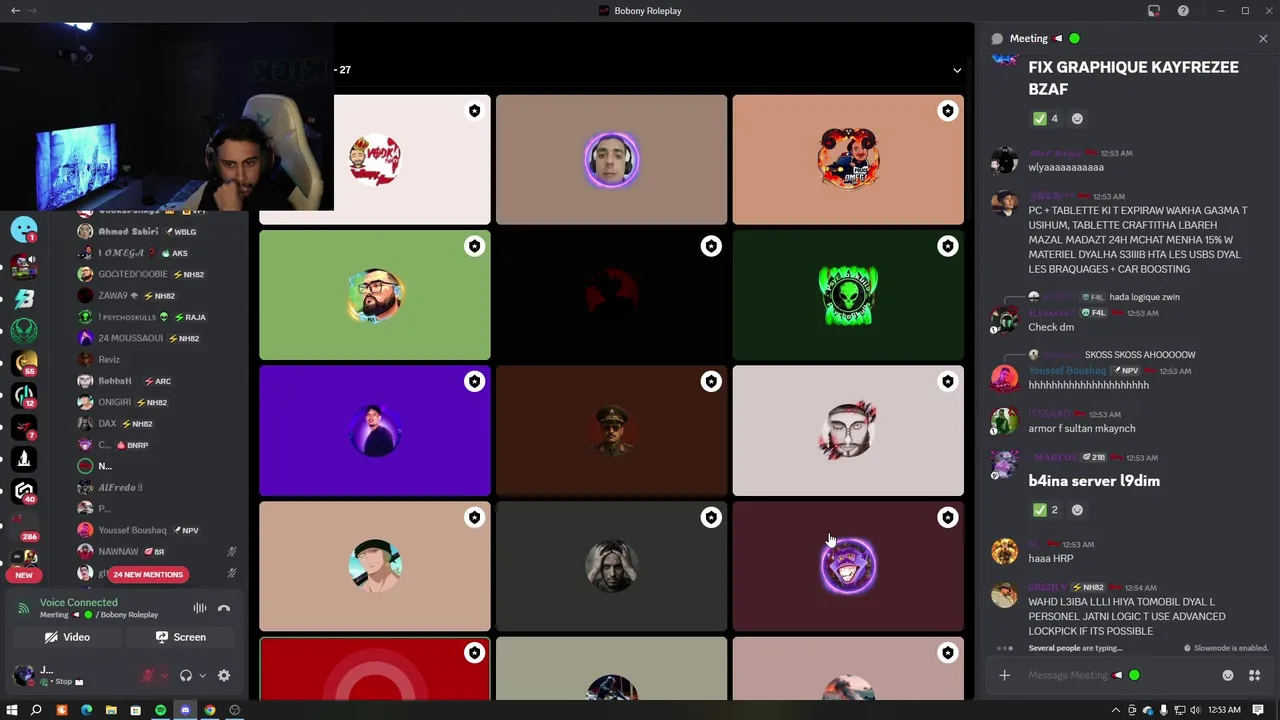Click the plus attachment button in chat
This screenshot has width=1280, height=720.
(x=1004, y=675)
